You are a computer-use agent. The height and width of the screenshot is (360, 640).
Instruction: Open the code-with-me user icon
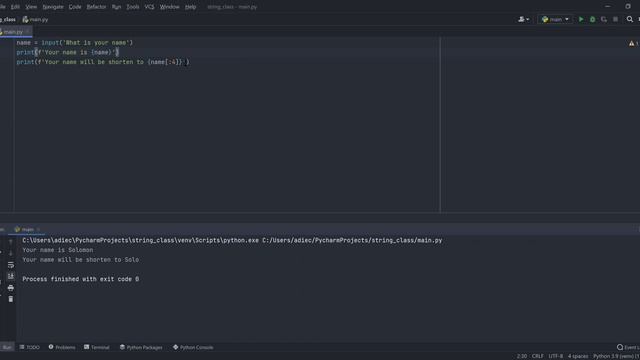coord(523,19)
